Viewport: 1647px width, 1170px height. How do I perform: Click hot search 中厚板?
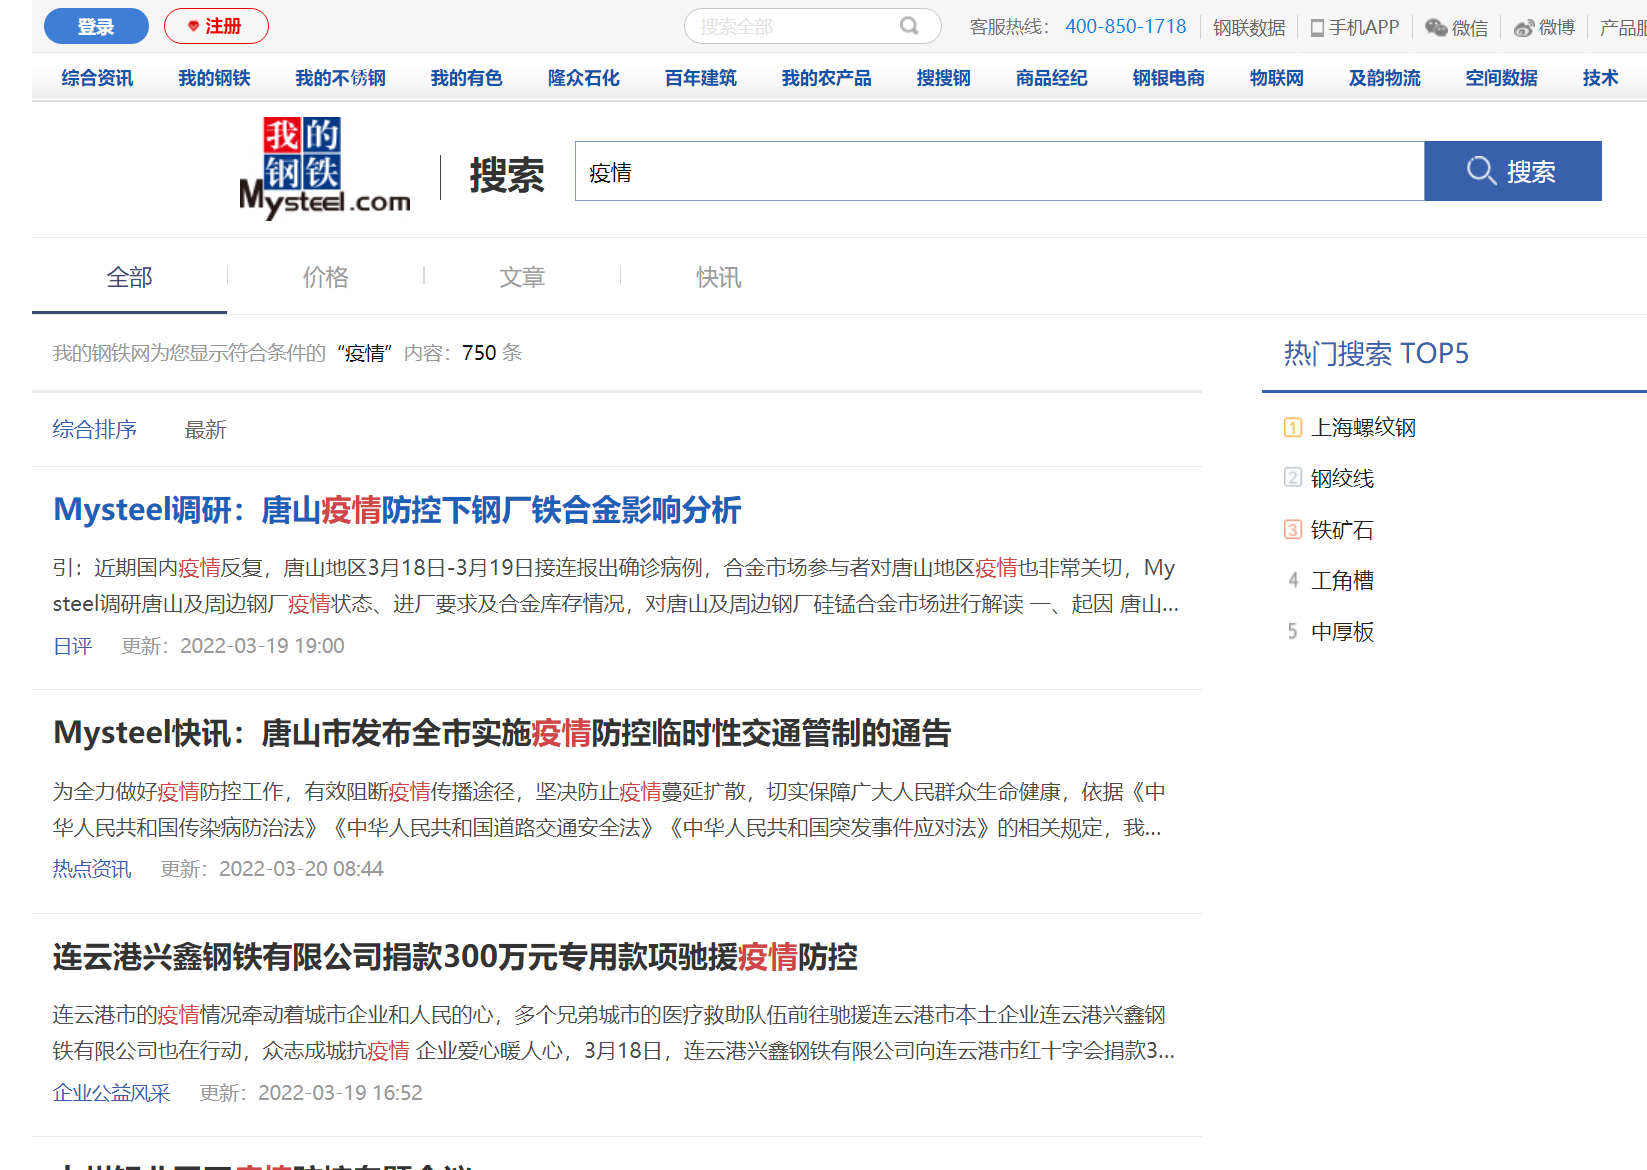(1342, 631)
